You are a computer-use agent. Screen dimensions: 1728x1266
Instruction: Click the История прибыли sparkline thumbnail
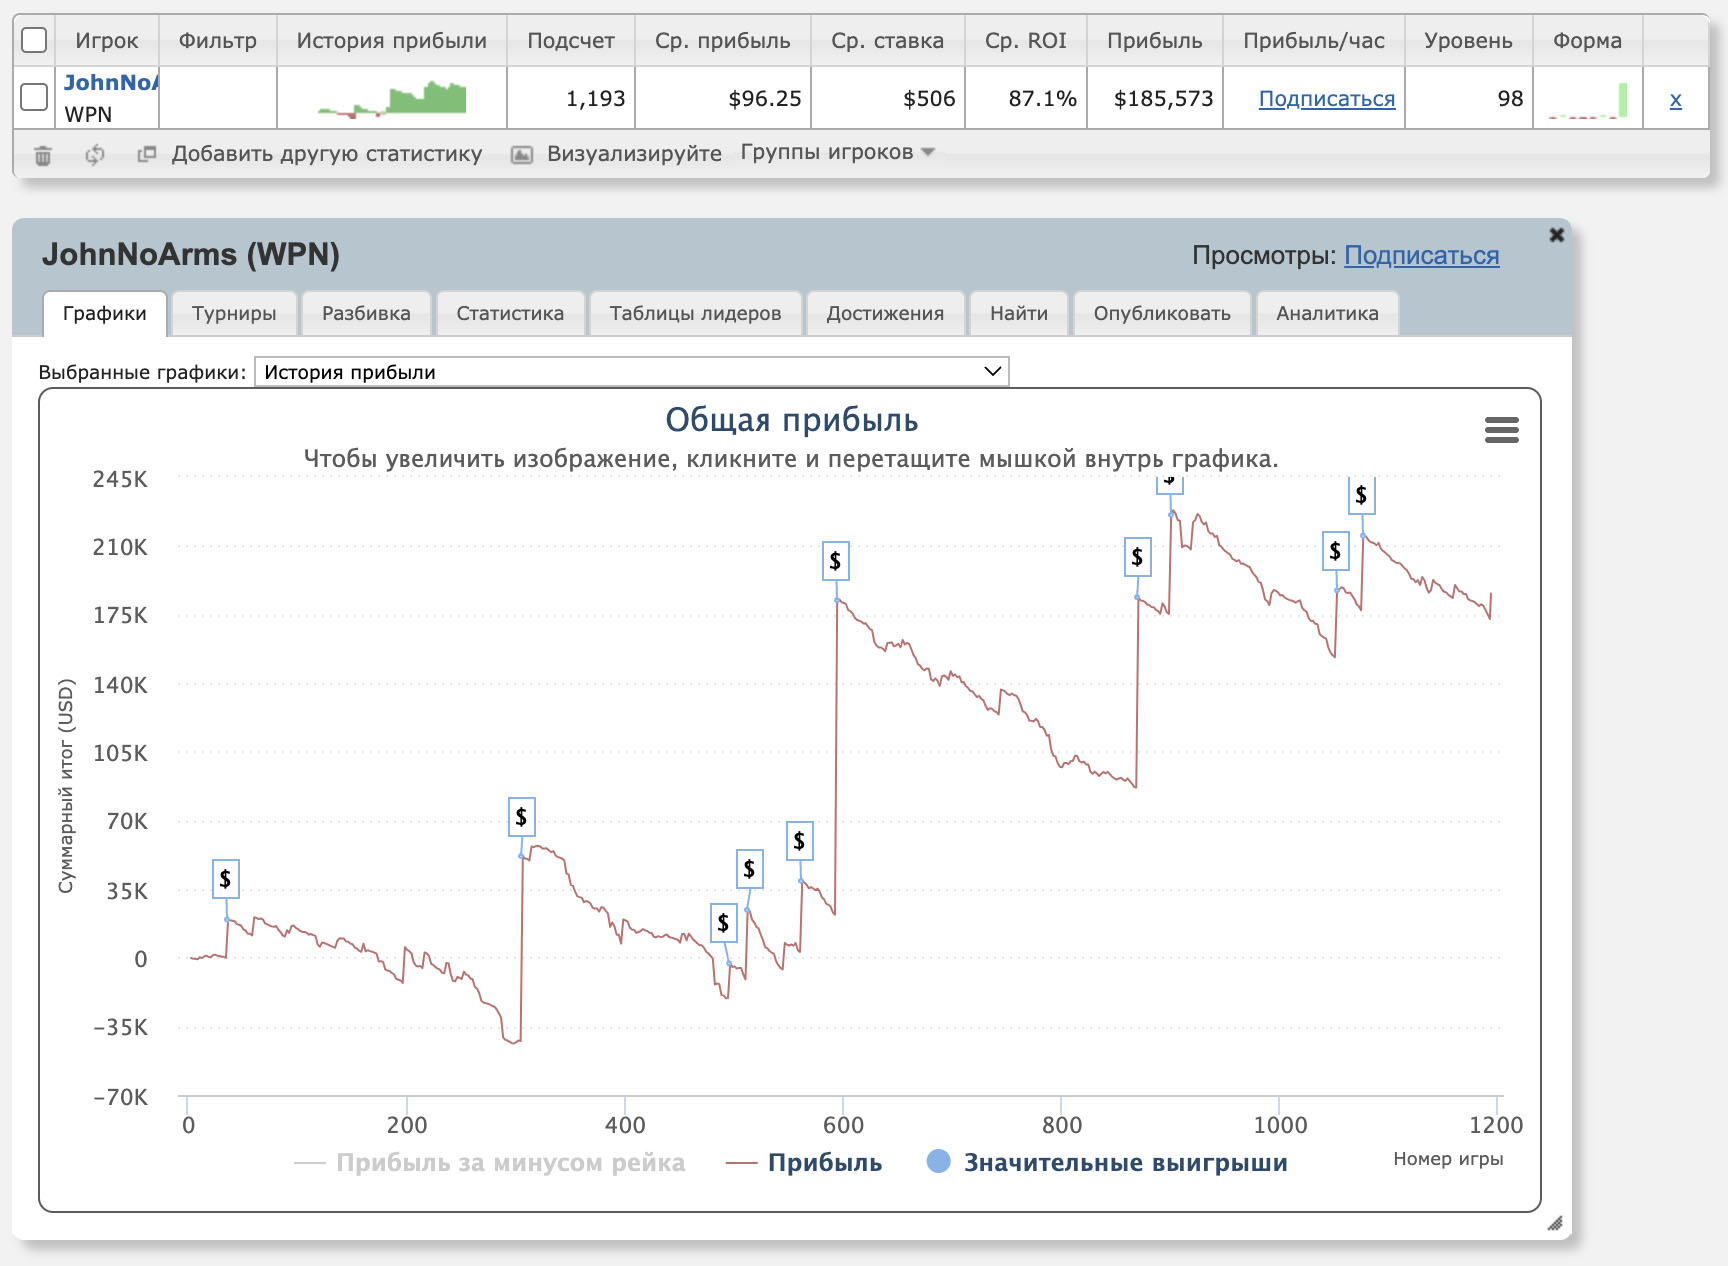[392, 98]
